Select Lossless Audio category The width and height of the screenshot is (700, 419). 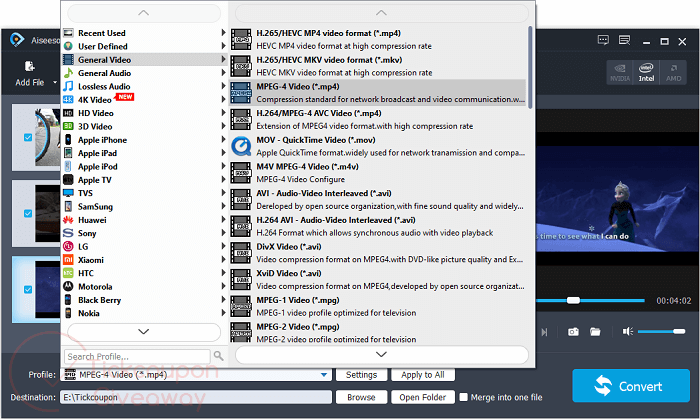(144, 87)
